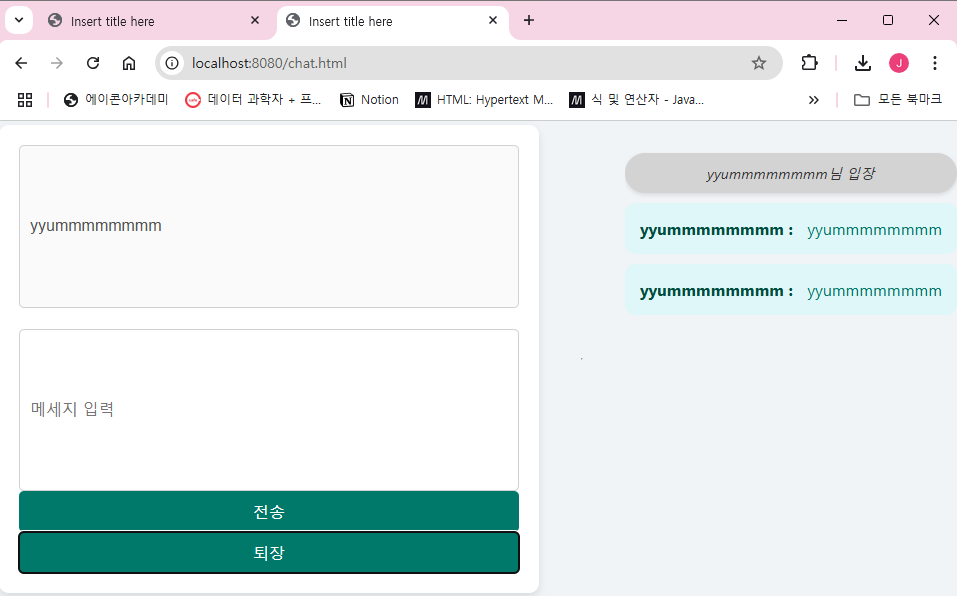Open the 데이터 과학자 bookmark
The image size is (957, 596).
[x=253, y=99]
